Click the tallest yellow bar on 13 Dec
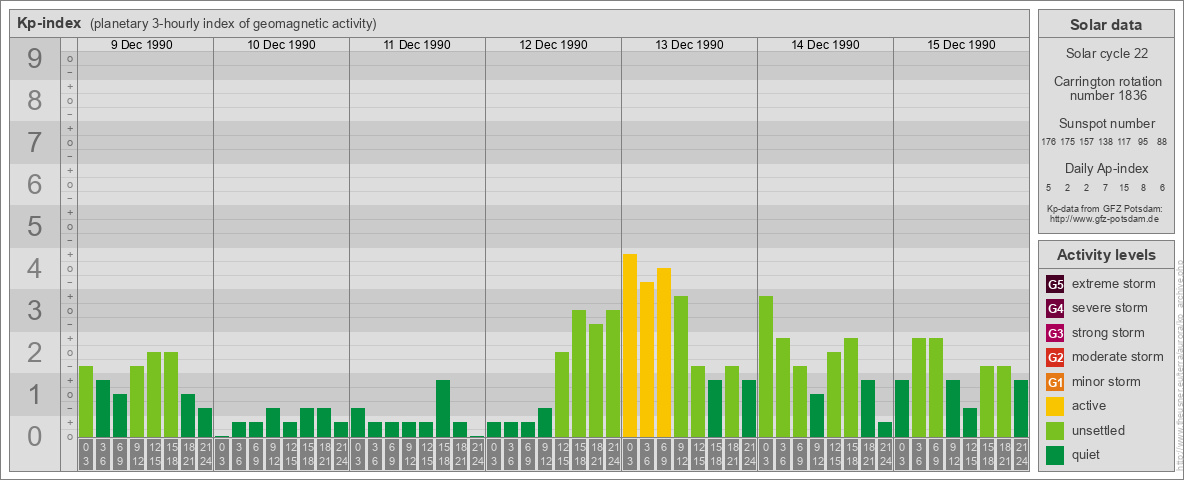 630,346
